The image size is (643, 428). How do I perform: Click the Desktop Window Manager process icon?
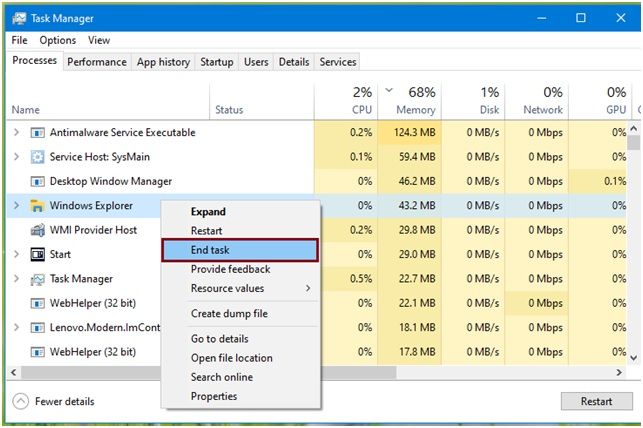click(x=38, y=182)
